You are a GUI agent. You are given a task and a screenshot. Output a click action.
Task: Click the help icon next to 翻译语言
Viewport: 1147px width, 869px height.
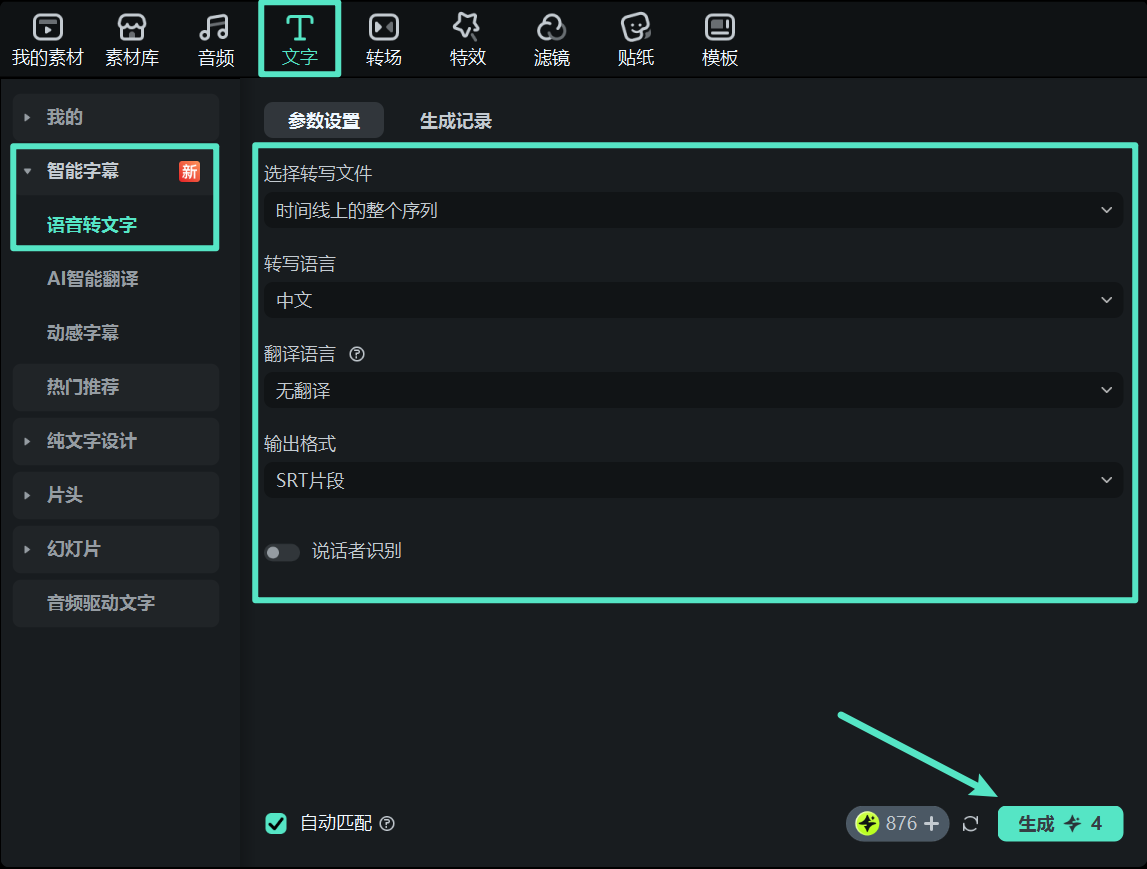[x=357, y=353]
